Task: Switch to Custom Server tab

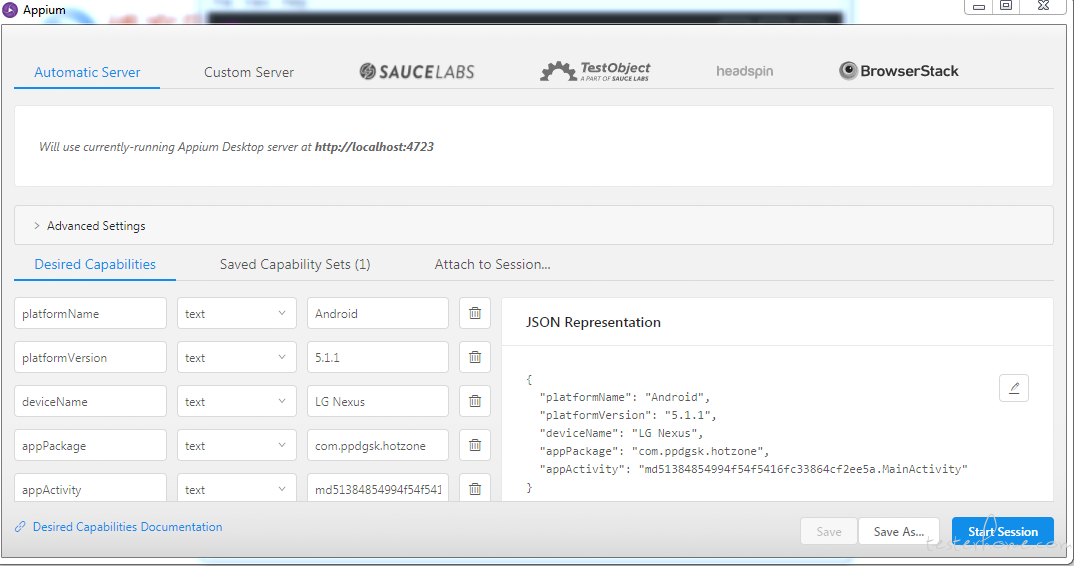Action: pyautogui.click(x=249, y=72)
